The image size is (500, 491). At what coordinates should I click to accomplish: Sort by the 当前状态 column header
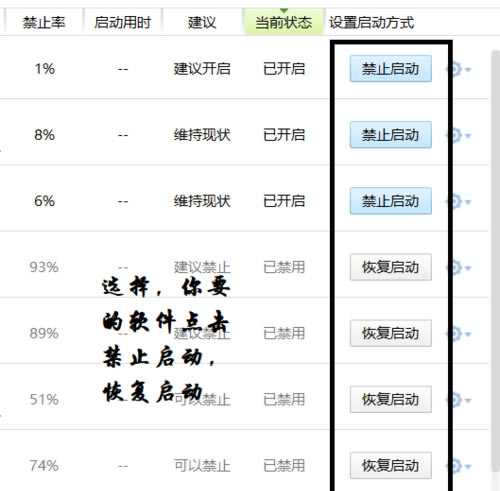coord(284,22)
